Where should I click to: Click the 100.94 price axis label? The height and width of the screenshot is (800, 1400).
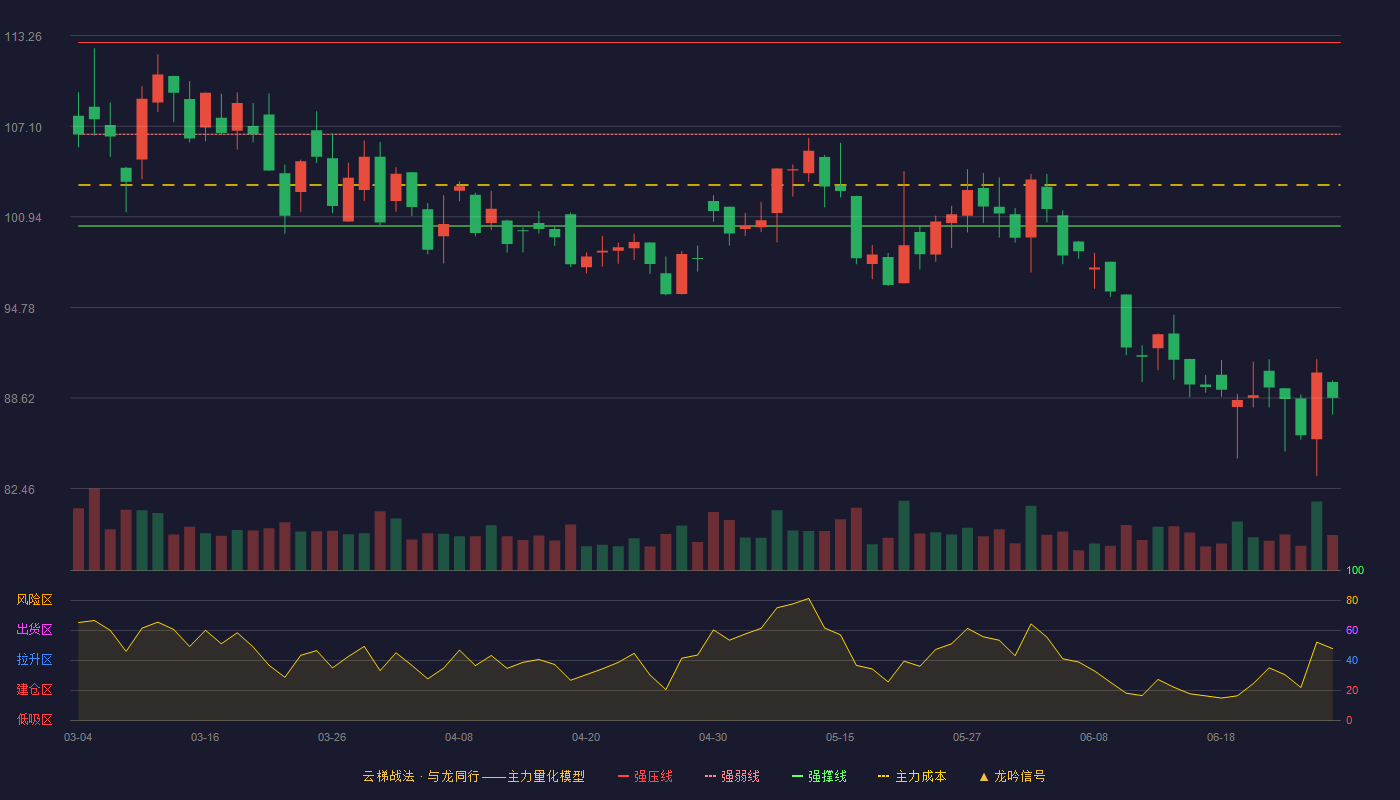pyautogui.click(x=23, y=218)
